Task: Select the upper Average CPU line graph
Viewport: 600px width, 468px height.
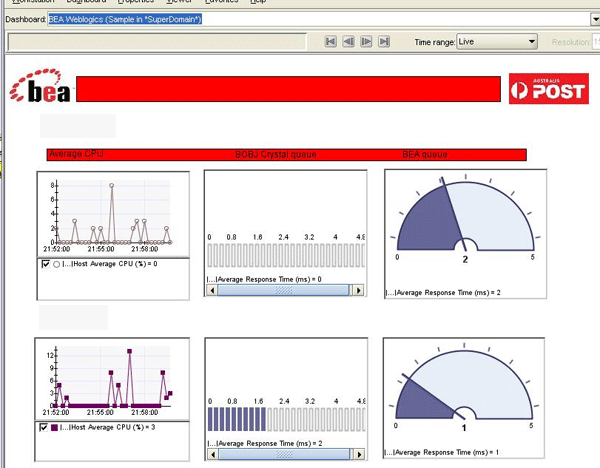Action: point(113,214)
